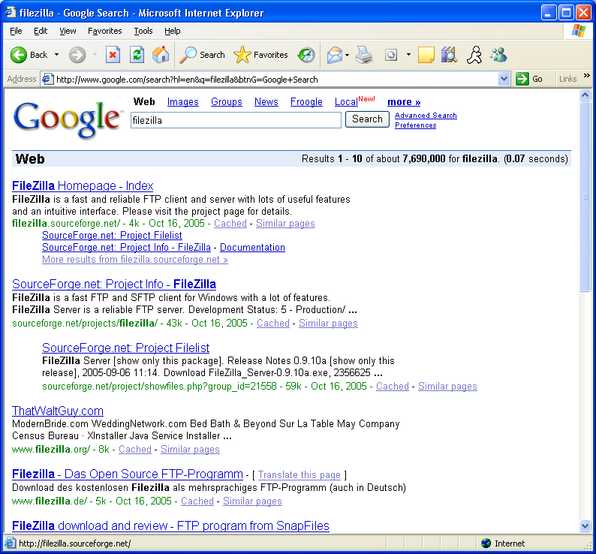Screen dimensions: 596x554
Task: Click into the Google search field
Action: pyautogui.click(x=236, y=120)
